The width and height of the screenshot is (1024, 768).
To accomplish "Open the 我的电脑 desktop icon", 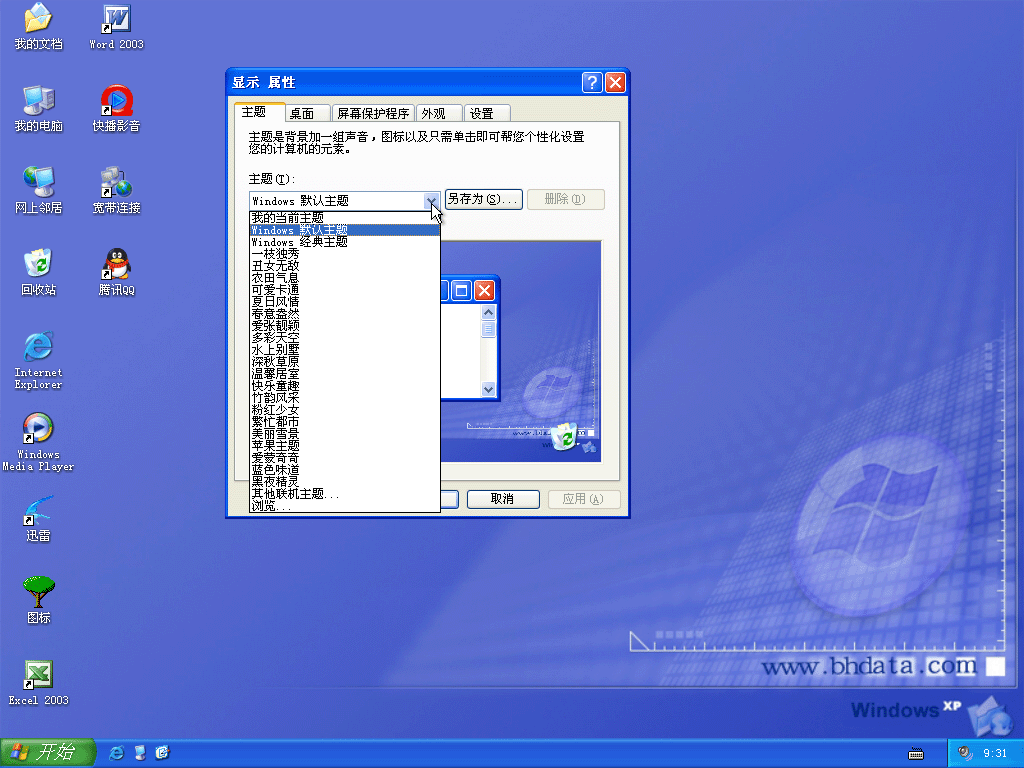I will coord(38,101).
